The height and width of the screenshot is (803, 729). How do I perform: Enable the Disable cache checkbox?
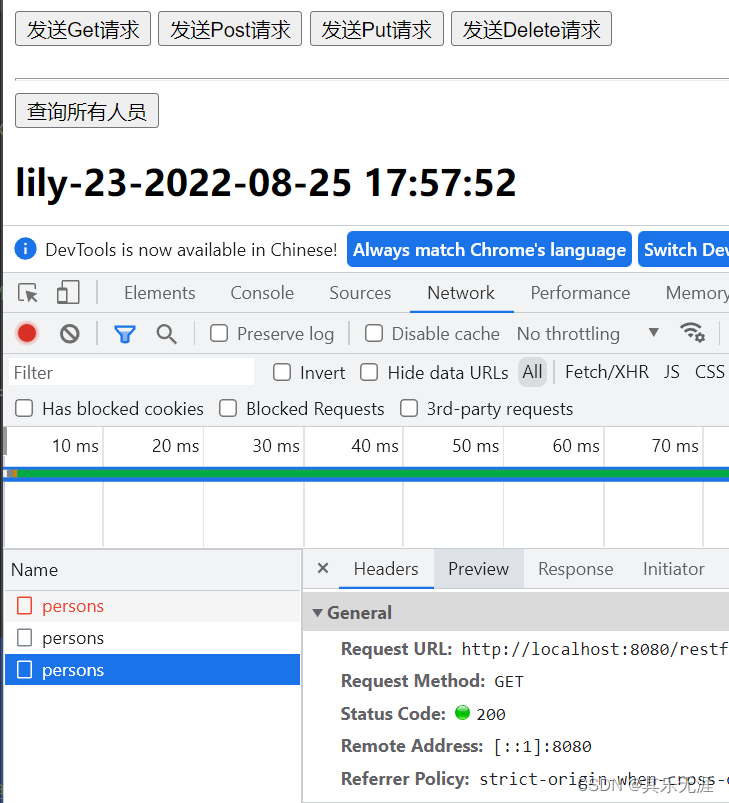coord(374,333)
